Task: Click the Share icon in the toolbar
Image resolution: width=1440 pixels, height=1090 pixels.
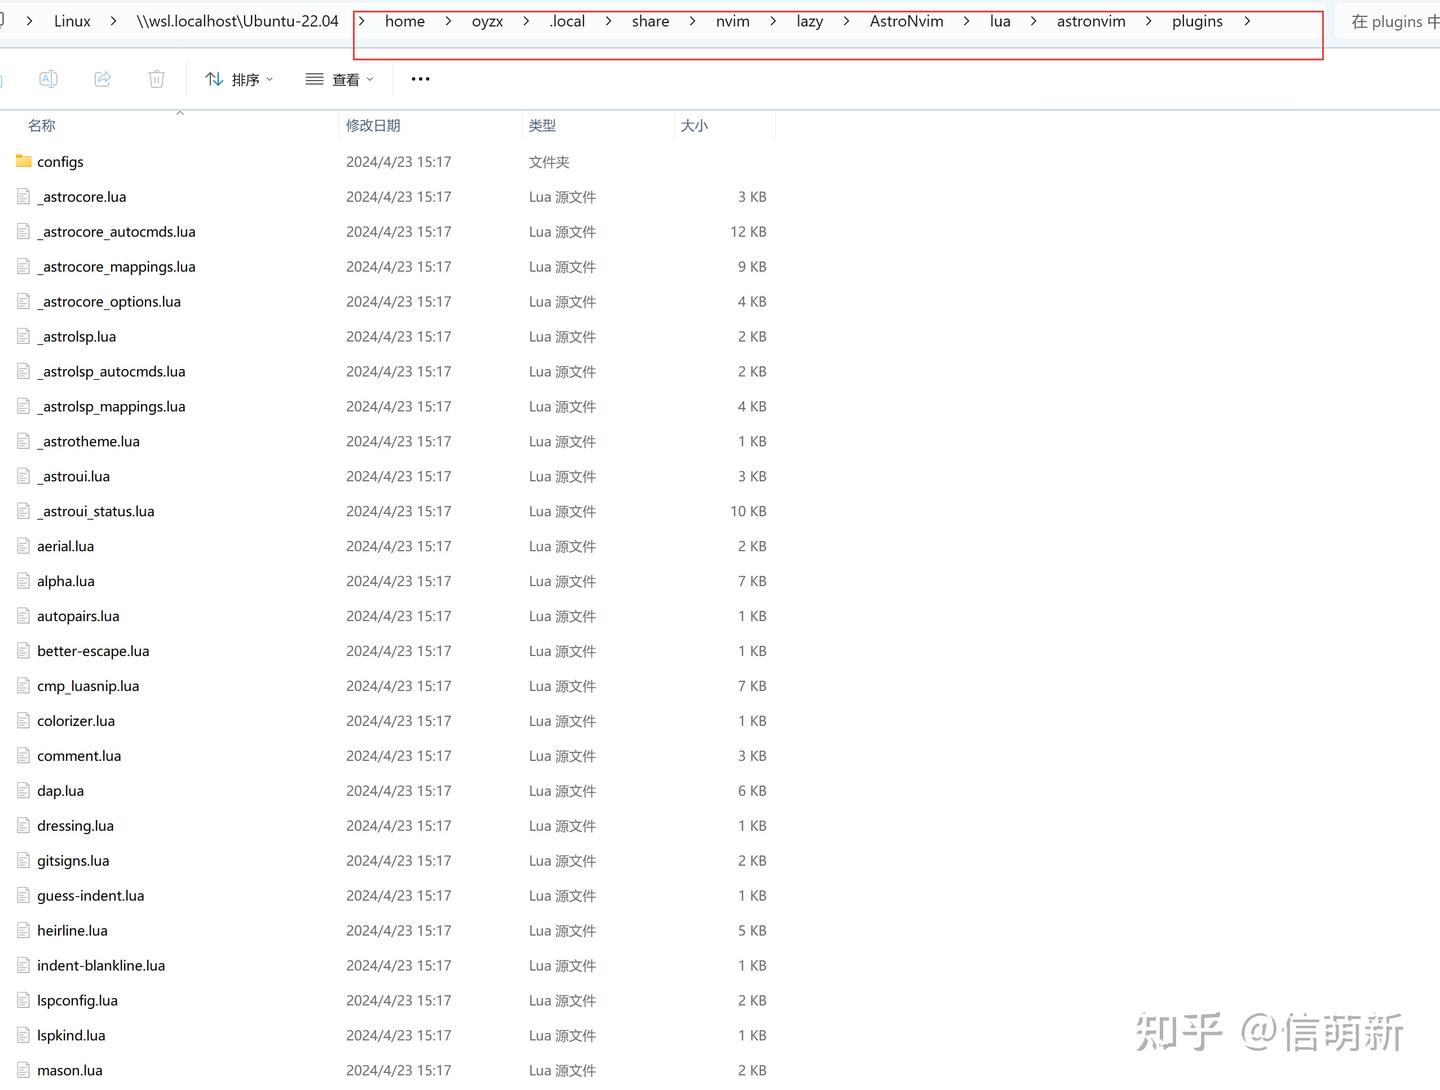Action: point(102,79)
